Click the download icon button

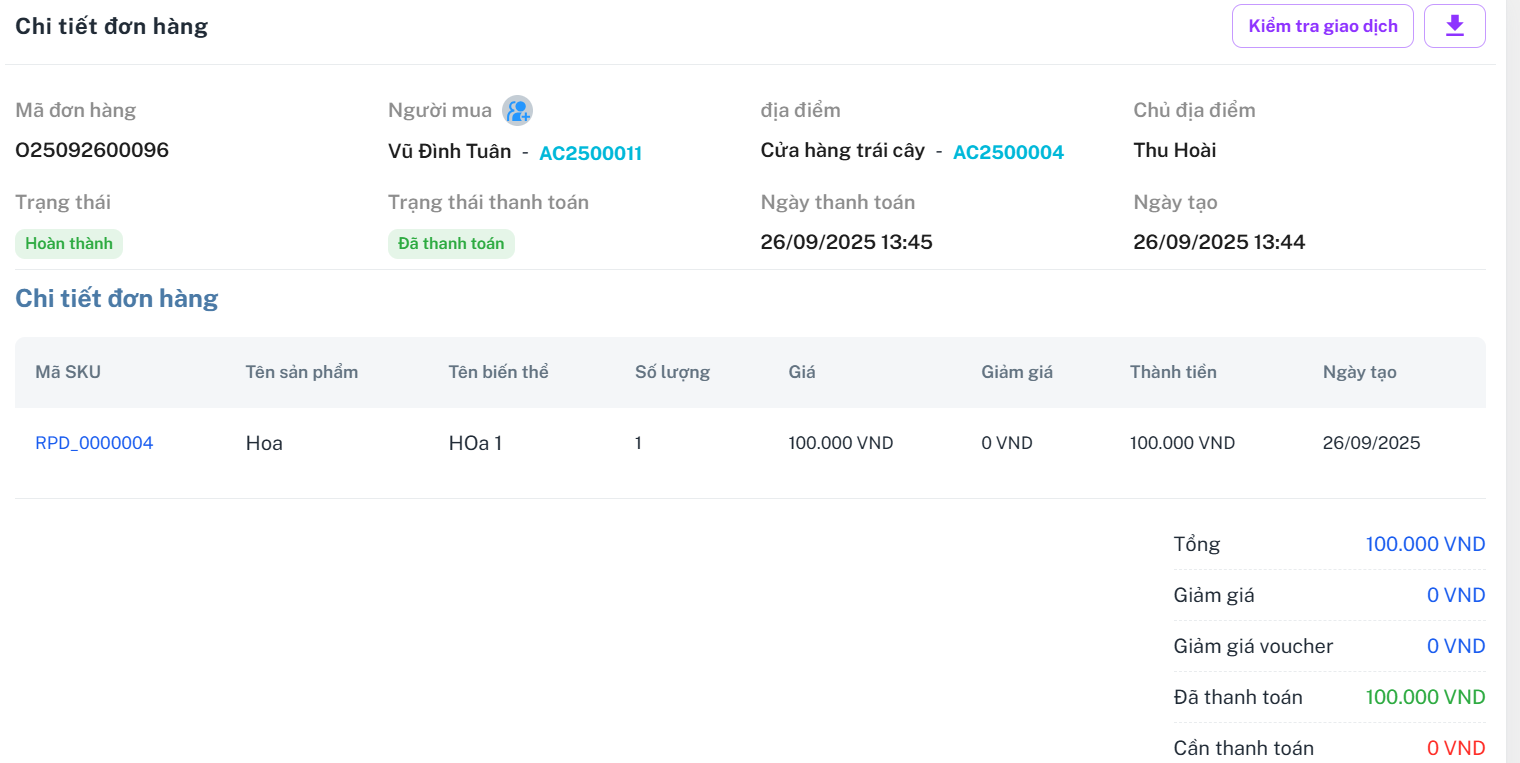pos(1454,26)
